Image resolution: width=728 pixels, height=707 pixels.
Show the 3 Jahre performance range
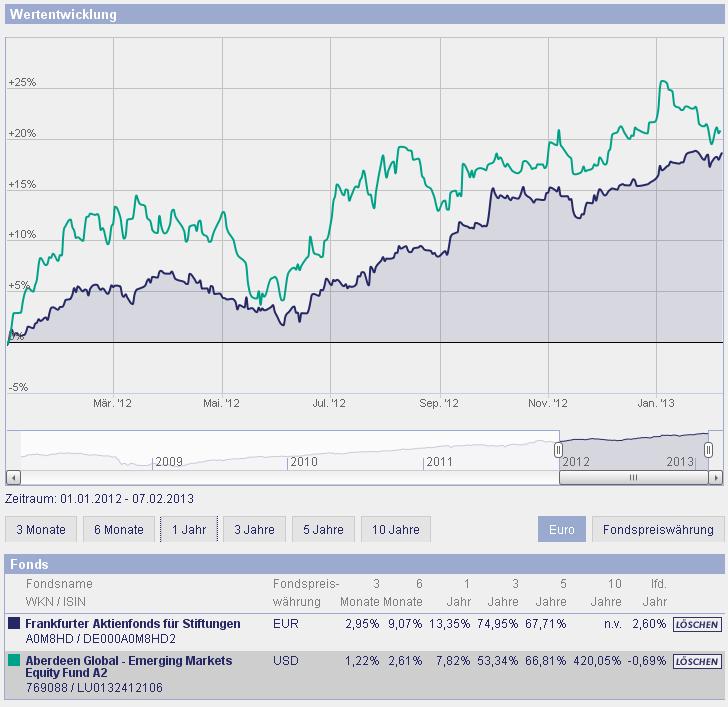(x=254, y=529)
